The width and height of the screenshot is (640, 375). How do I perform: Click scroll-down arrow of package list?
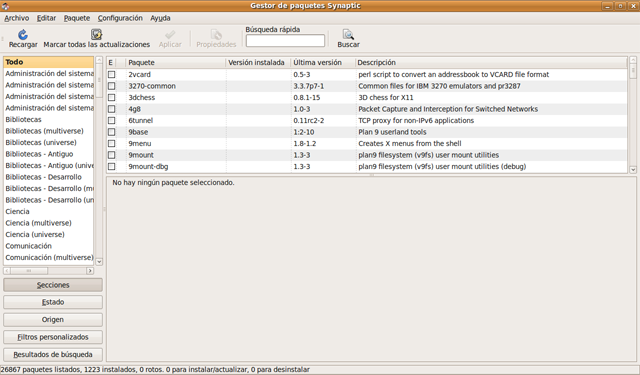tap(633, 169)
